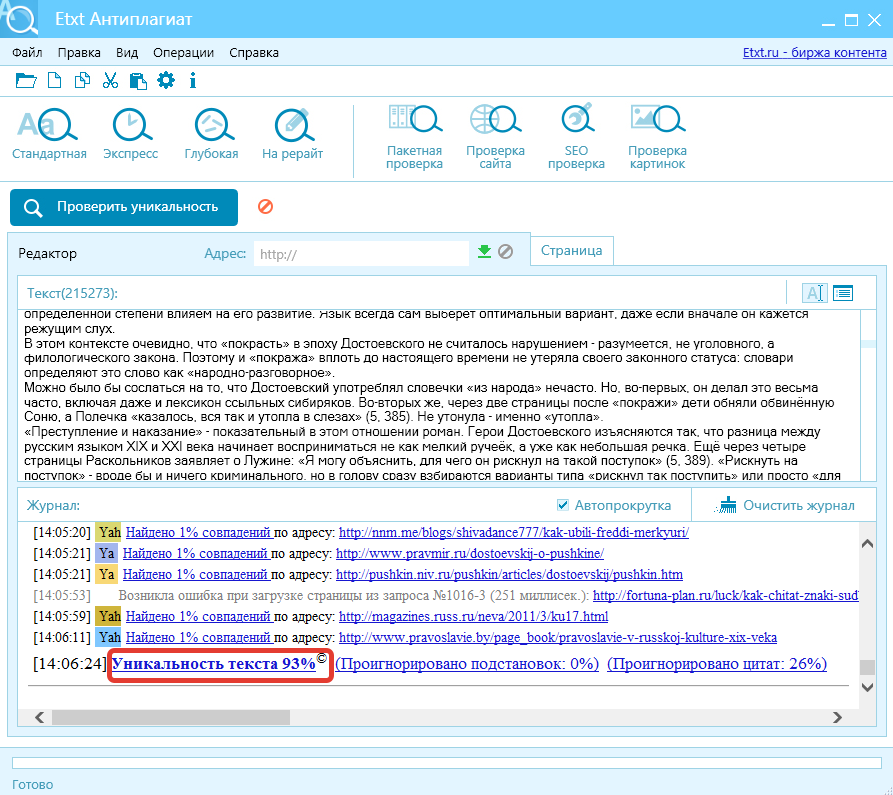
Task: Stop the check with the red cancel icon
Action: [265, 206]
